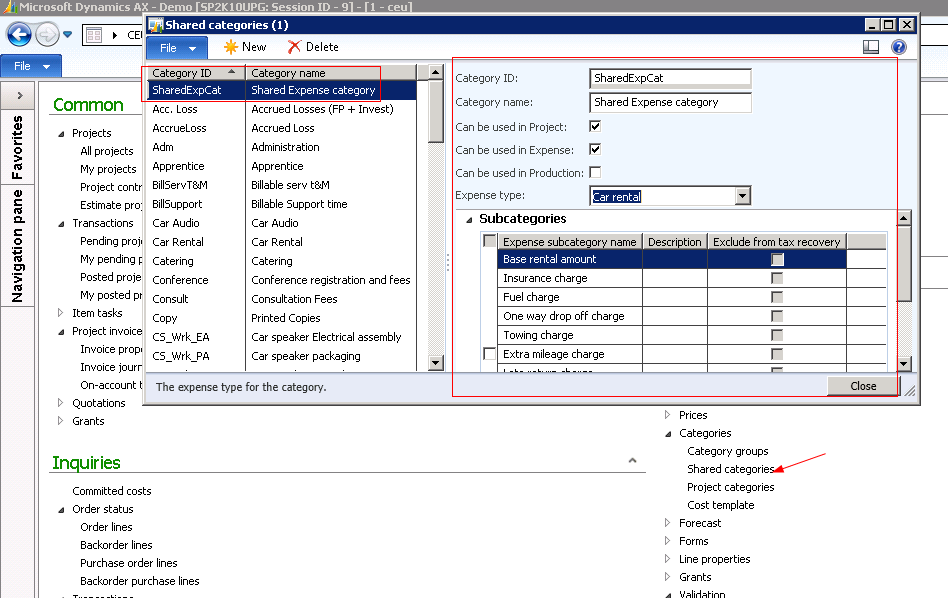Click the view layout icon beside Help
The width and height of the screenshot is (948, 598).
point(871,47)
